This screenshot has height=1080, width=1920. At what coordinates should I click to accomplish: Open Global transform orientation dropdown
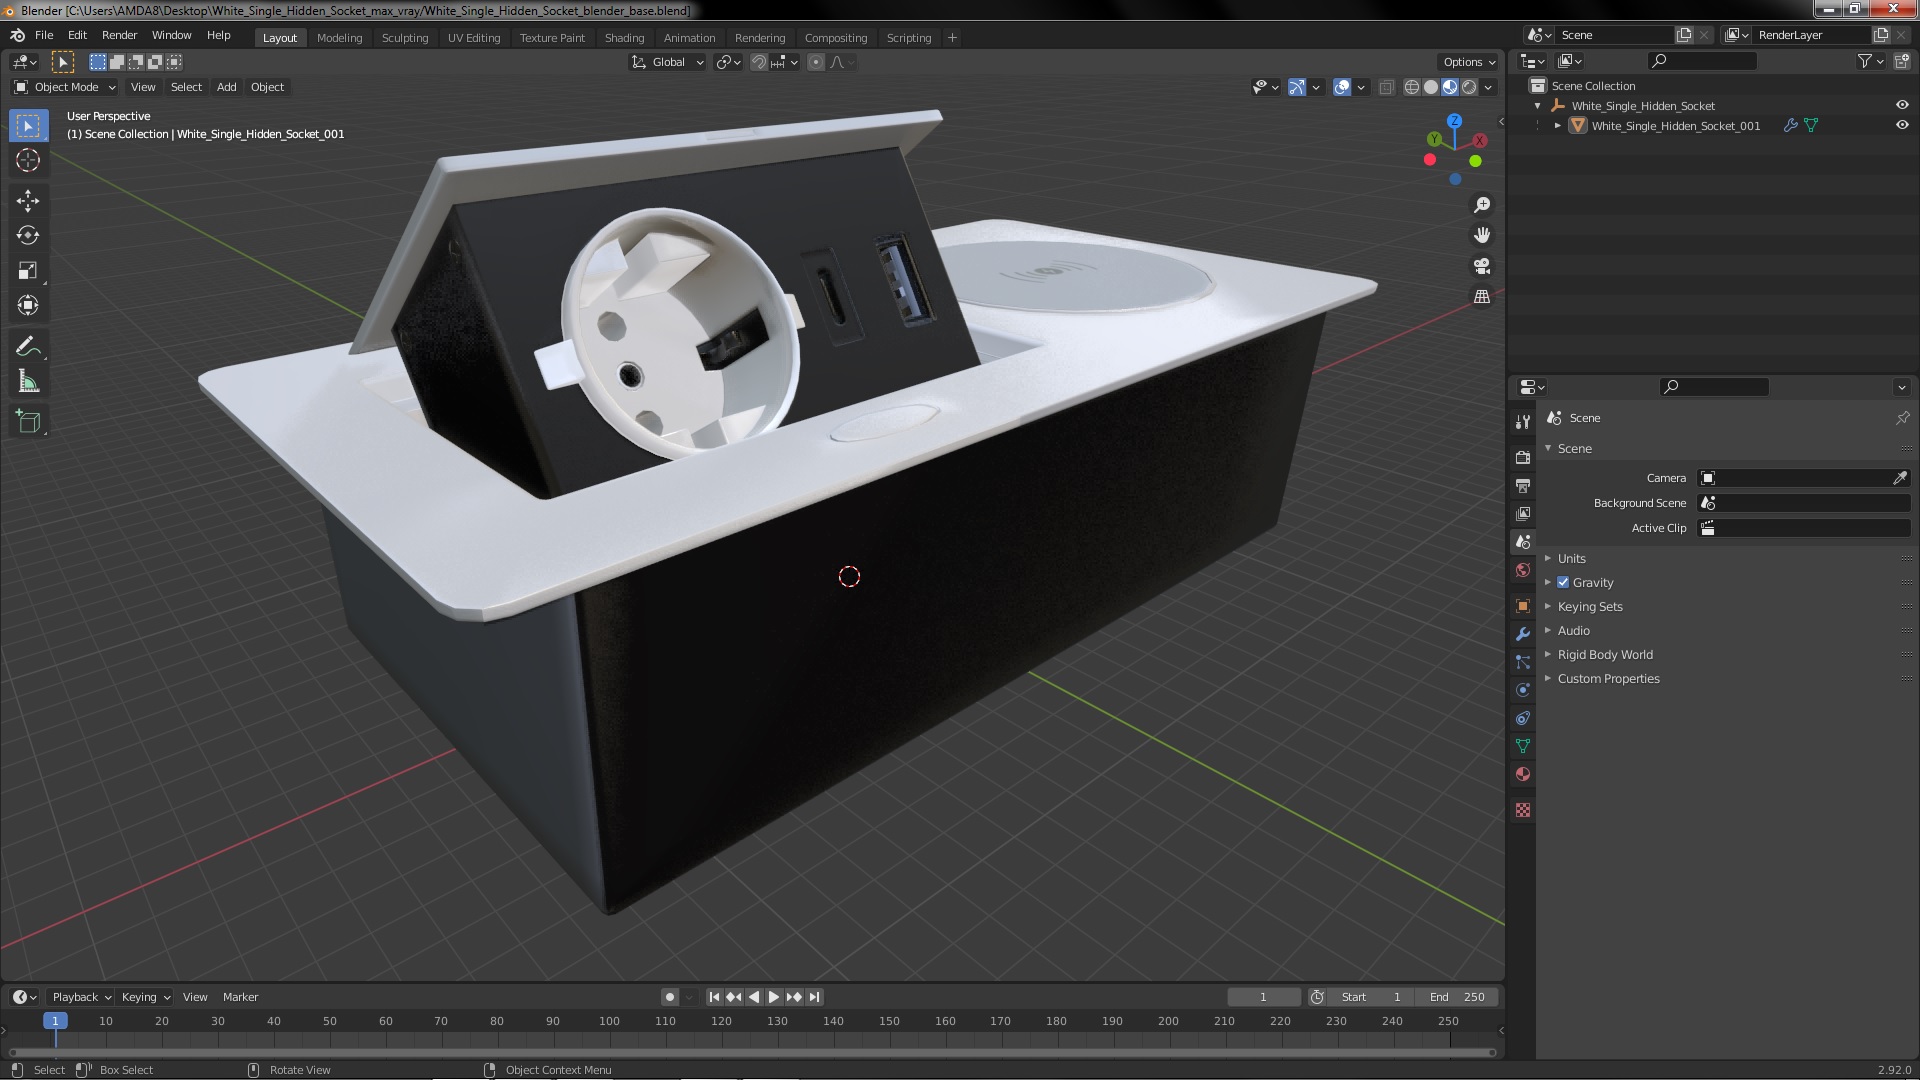pyautogui.click(x=667, y=62)
